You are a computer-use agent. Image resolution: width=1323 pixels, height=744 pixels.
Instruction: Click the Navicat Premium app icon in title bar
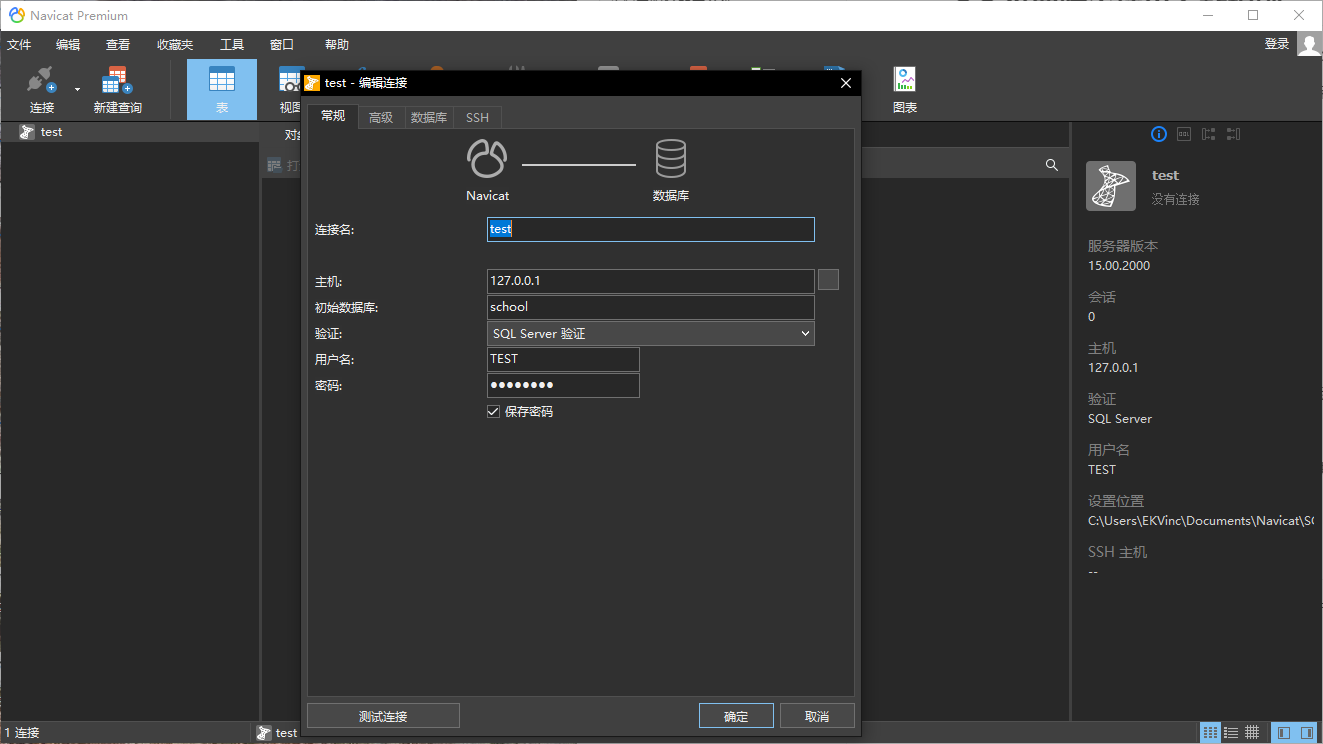pos(17,15)
